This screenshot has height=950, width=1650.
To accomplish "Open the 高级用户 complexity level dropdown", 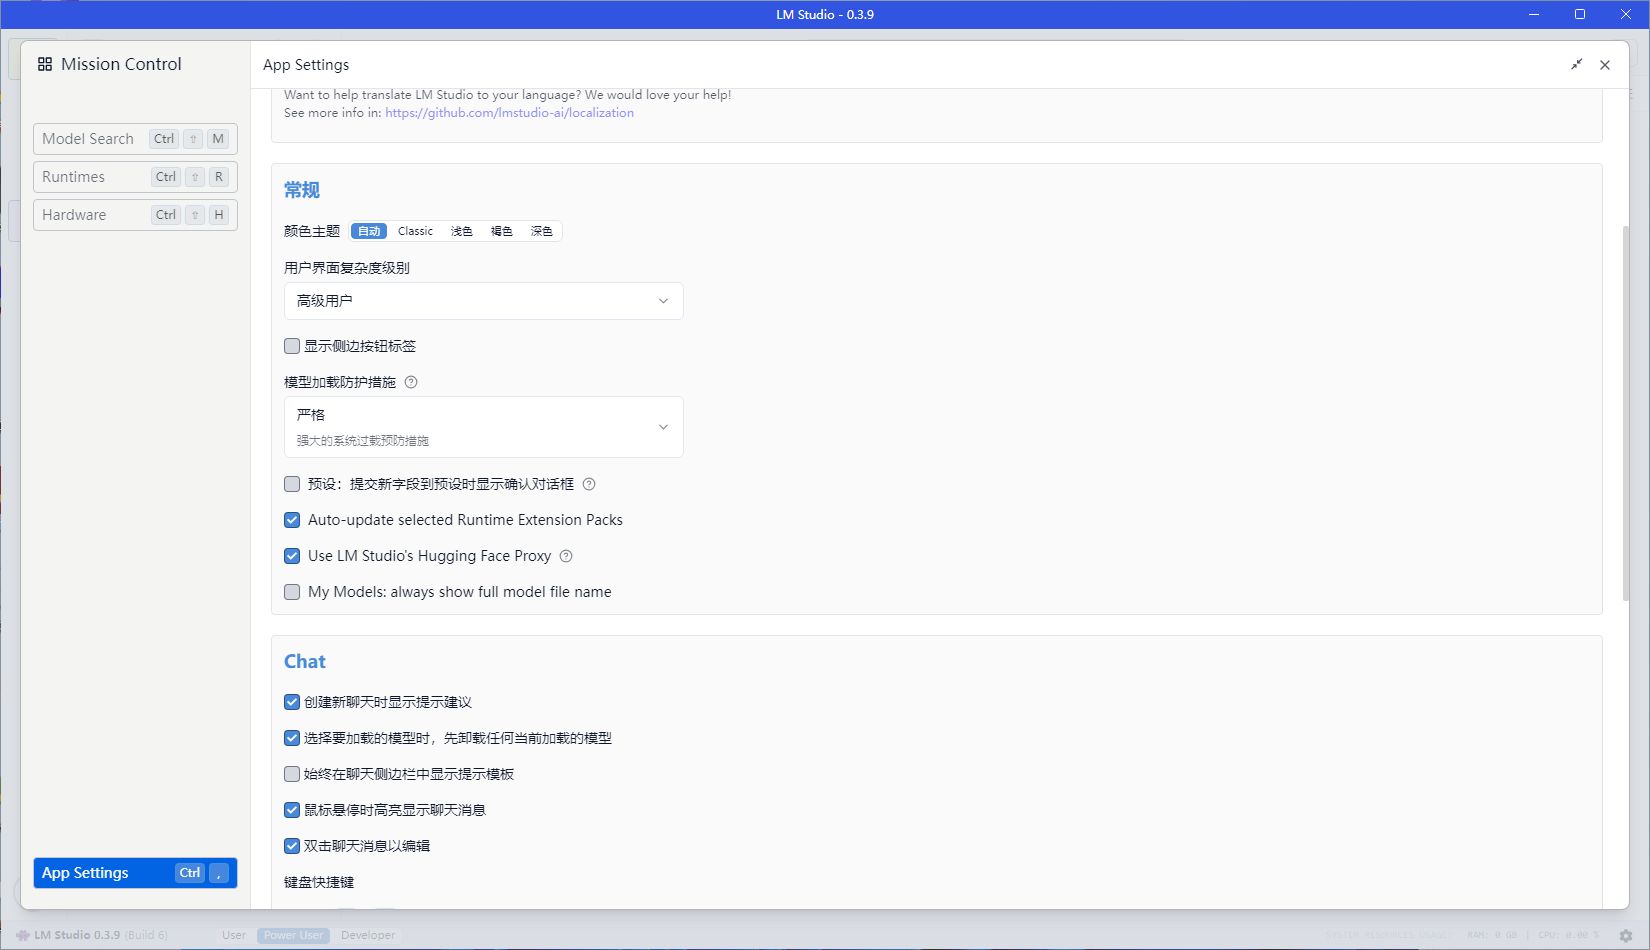I will click(483, 301).
